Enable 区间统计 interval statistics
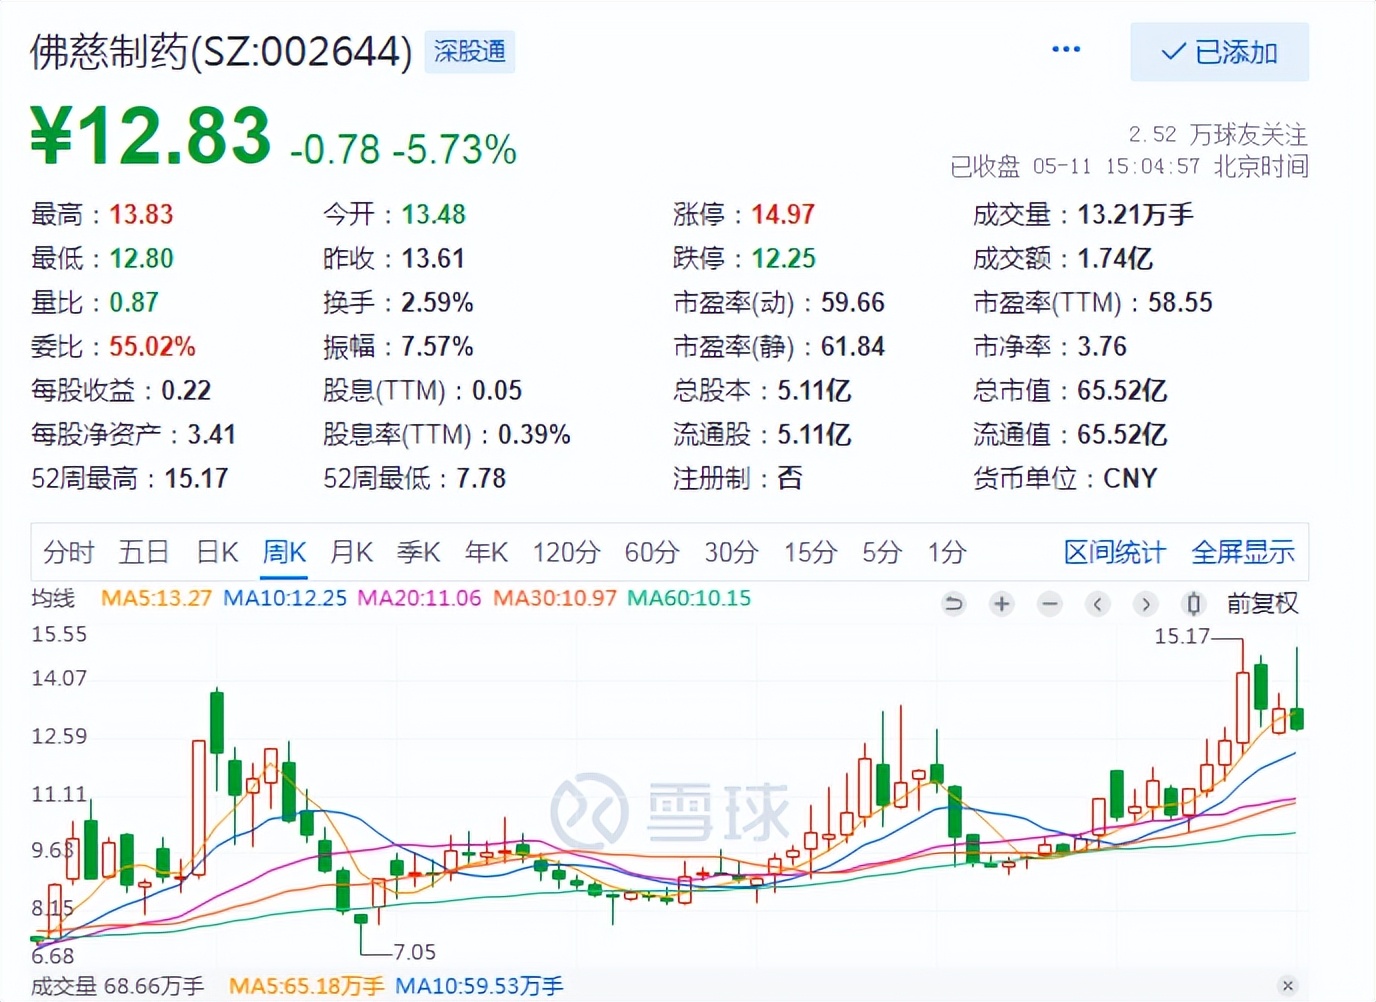 tap(1114, 551)
